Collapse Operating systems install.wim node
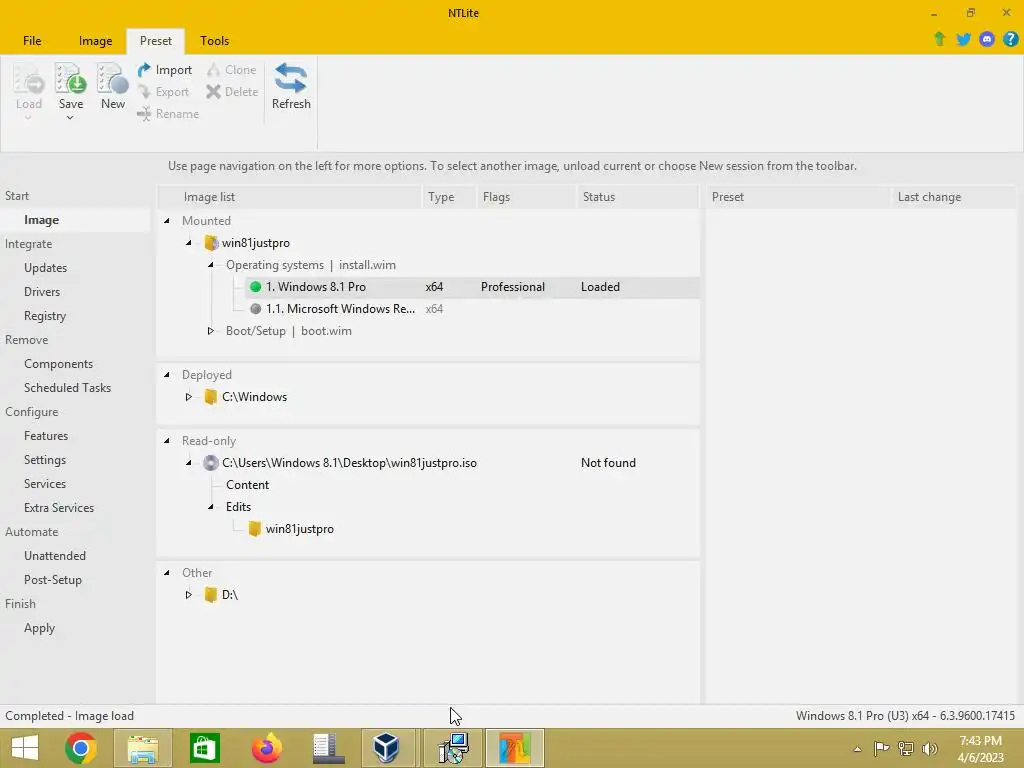1024x768 pixels. coord(210,265)
